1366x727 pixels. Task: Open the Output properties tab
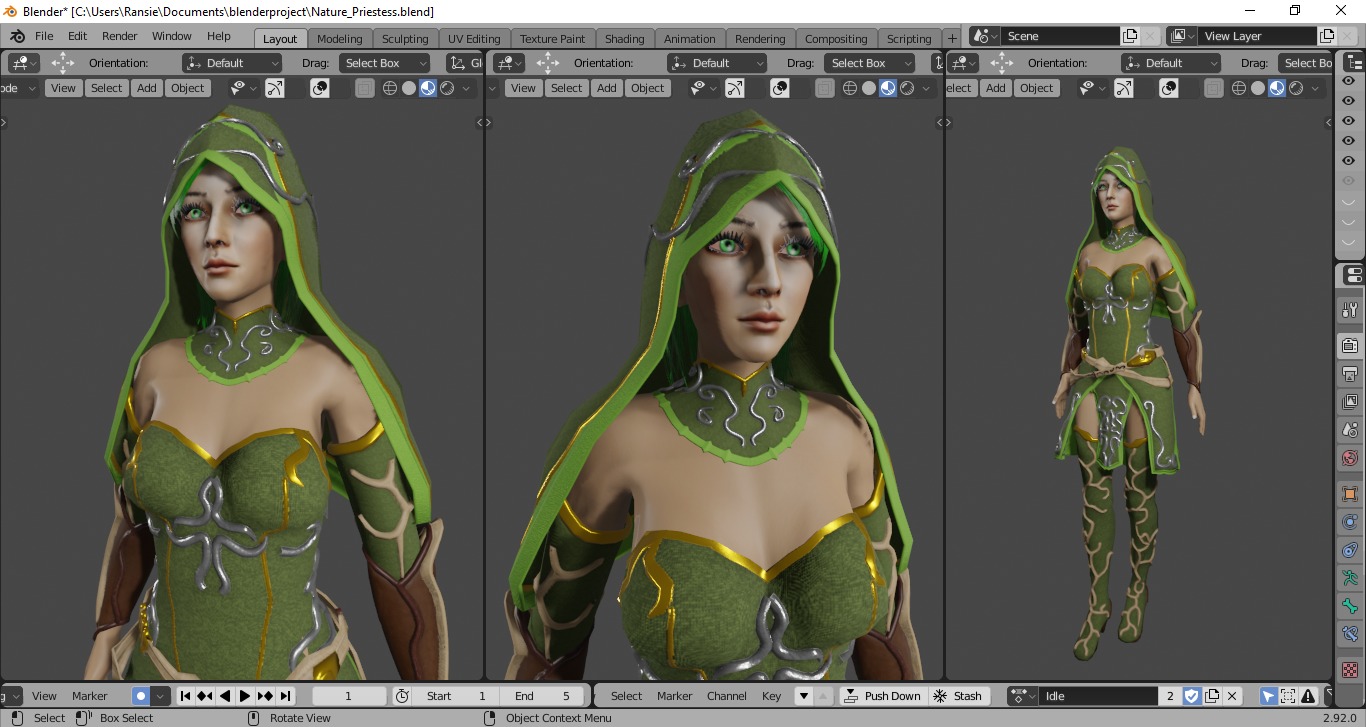(1350, 375)
